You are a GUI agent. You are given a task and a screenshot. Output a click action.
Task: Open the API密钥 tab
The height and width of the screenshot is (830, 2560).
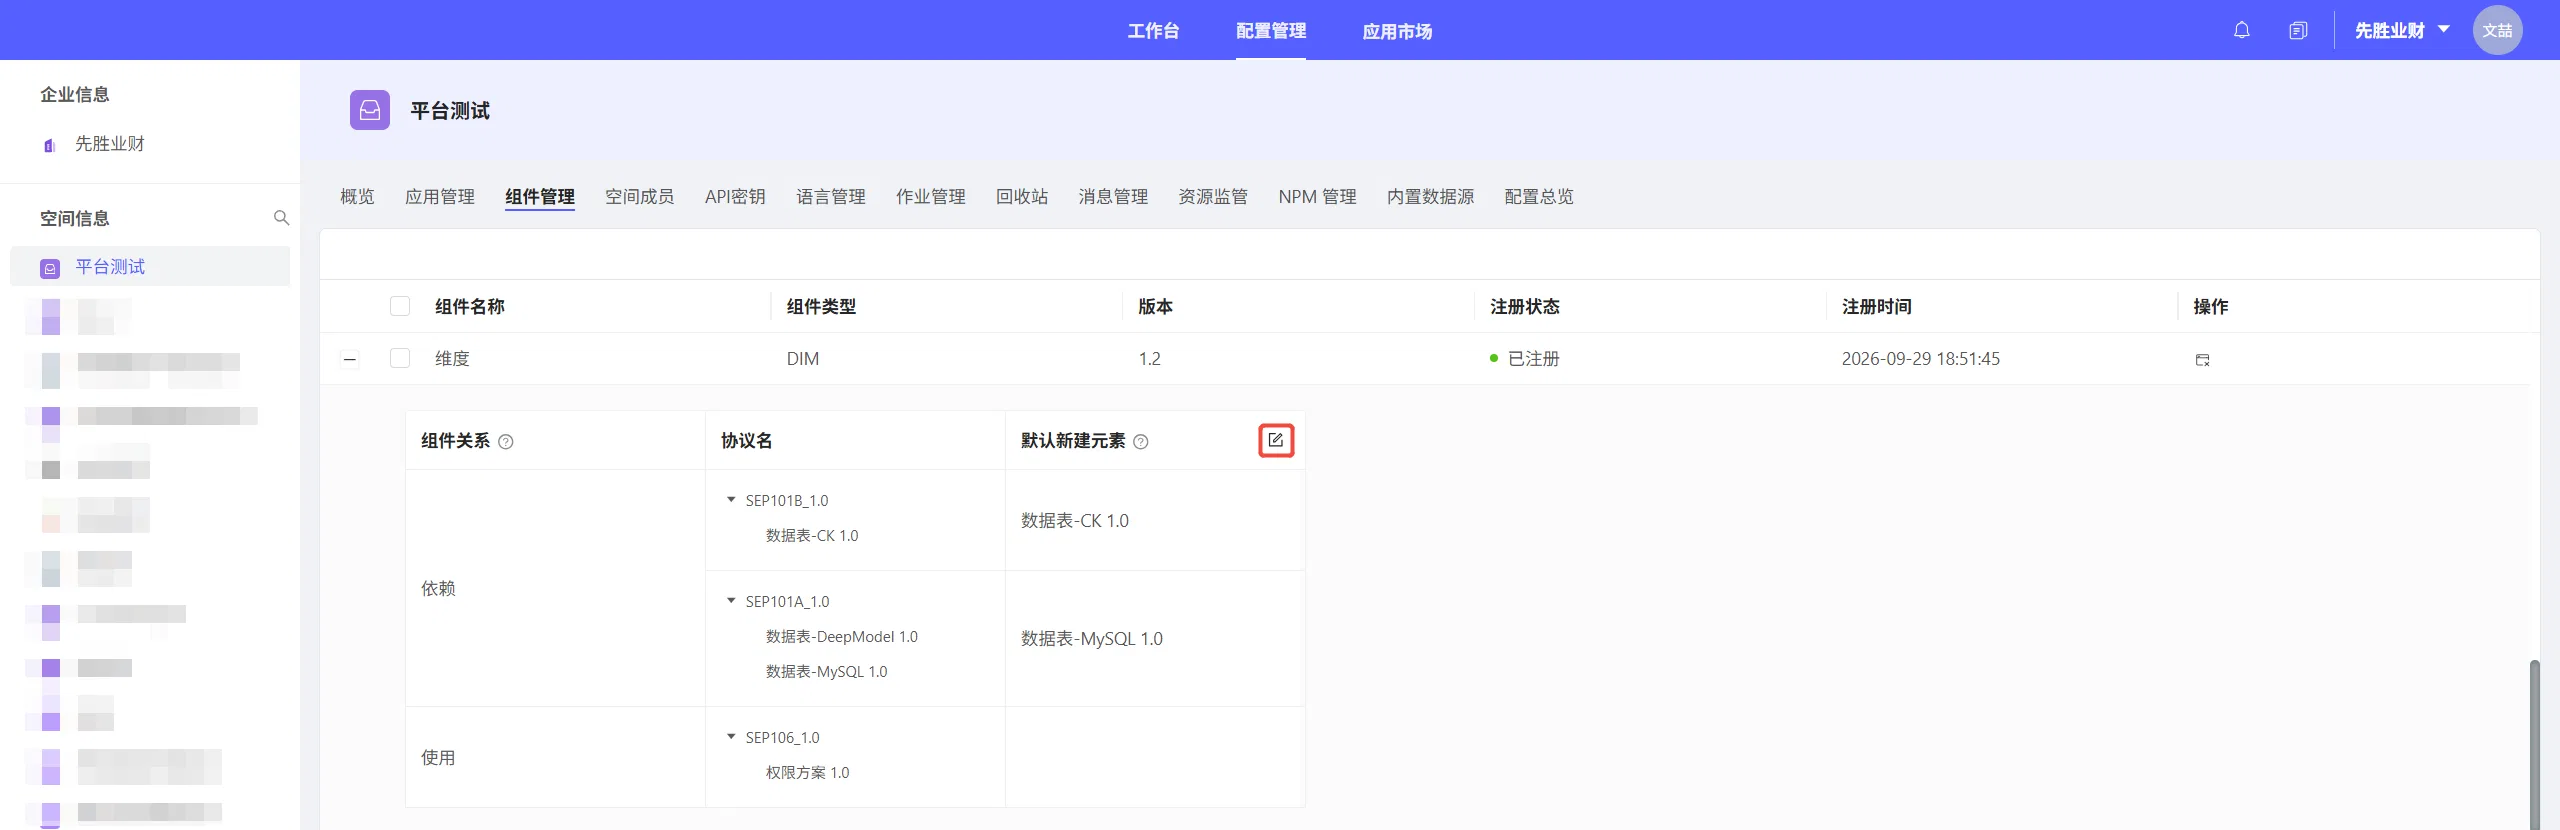735,197
